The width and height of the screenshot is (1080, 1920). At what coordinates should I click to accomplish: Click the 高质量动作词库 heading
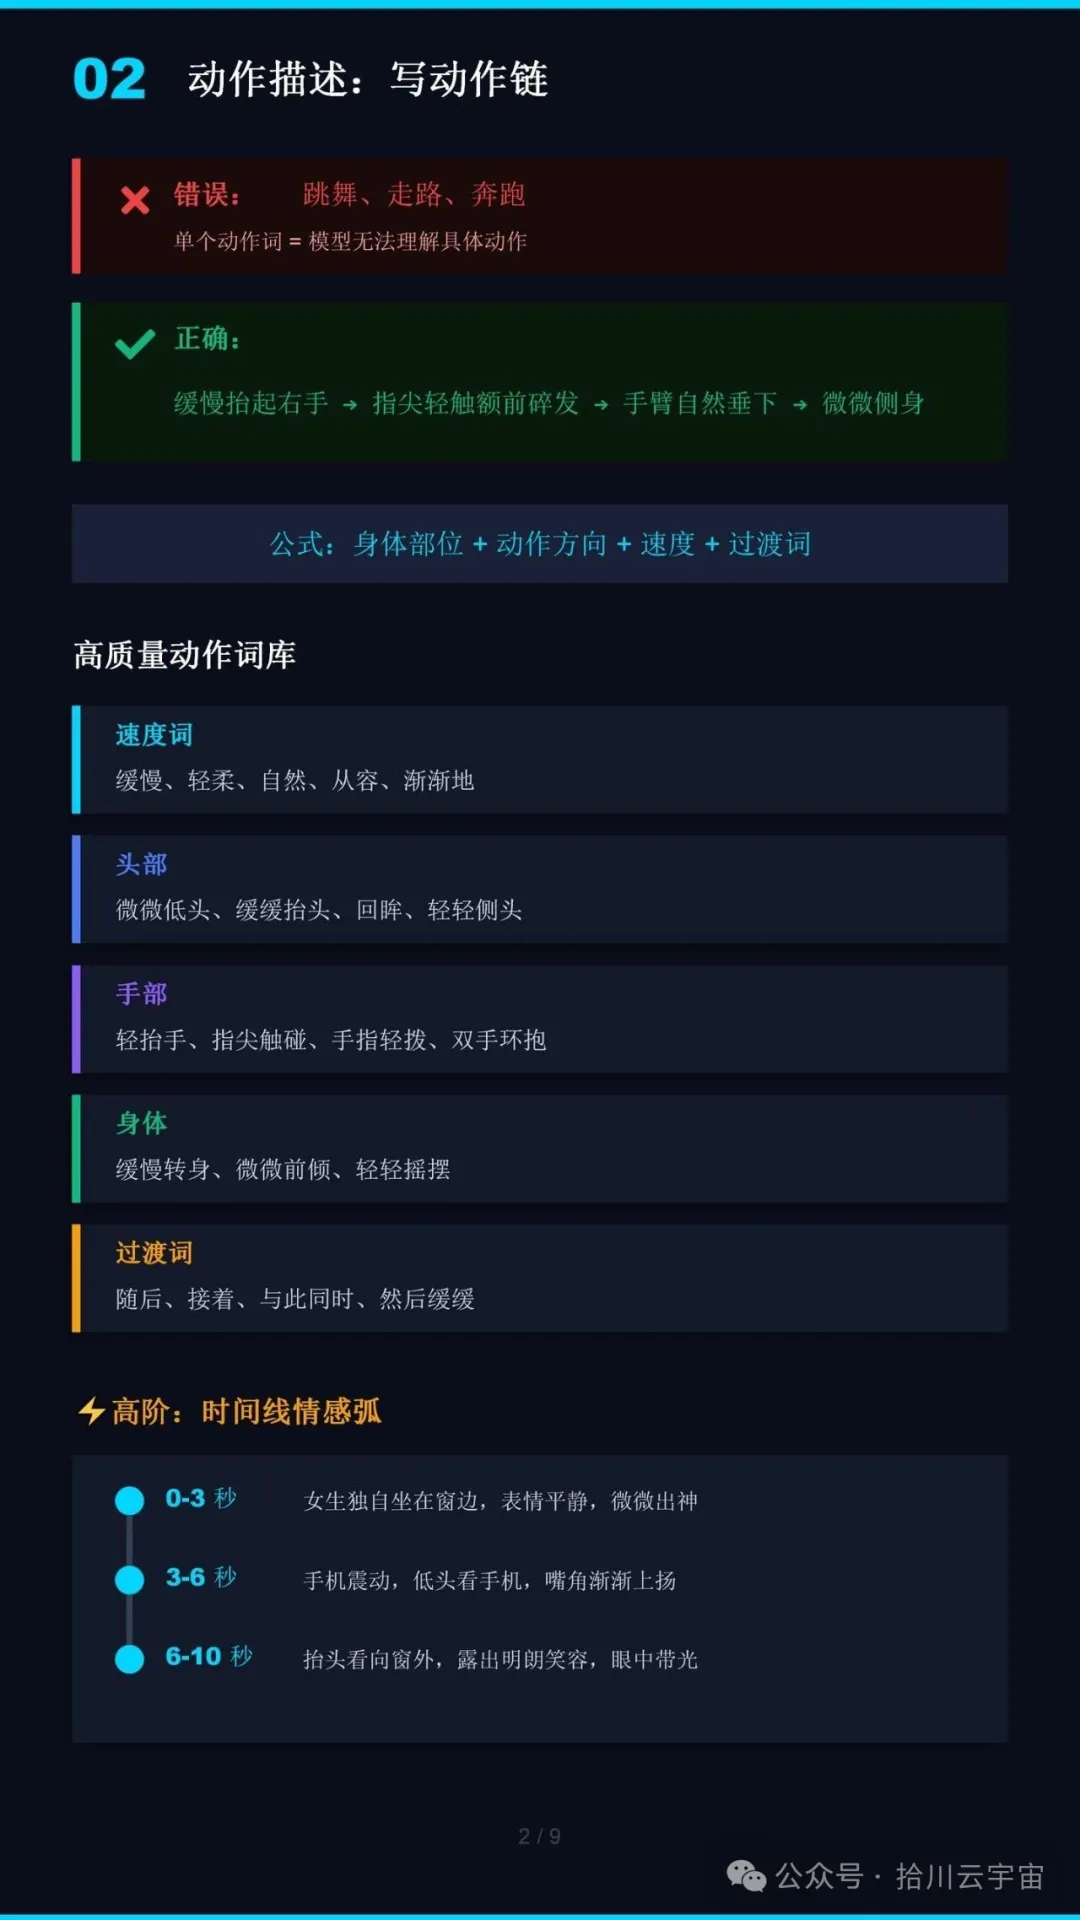click(x=185, y=655)
